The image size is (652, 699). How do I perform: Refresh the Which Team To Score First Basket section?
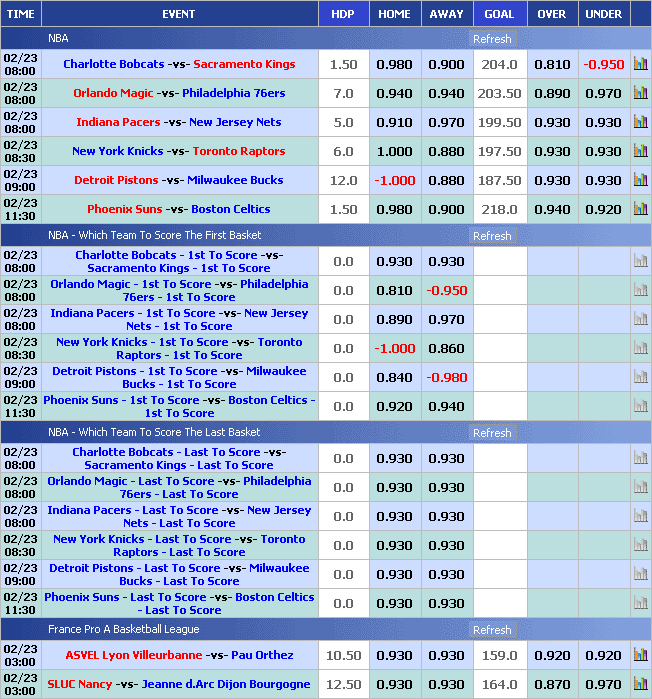click(x=492, y=236)
